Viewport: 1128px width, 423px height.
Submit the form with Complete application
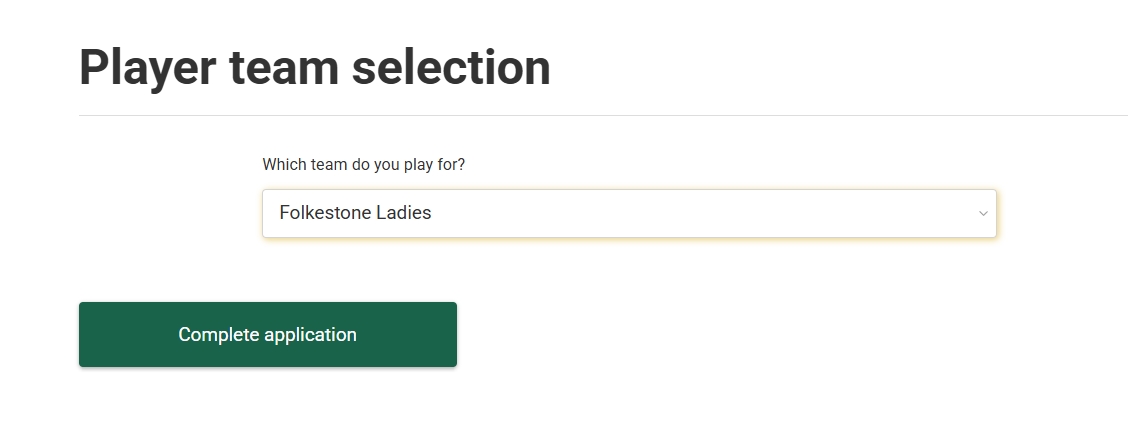coord(268,334)
